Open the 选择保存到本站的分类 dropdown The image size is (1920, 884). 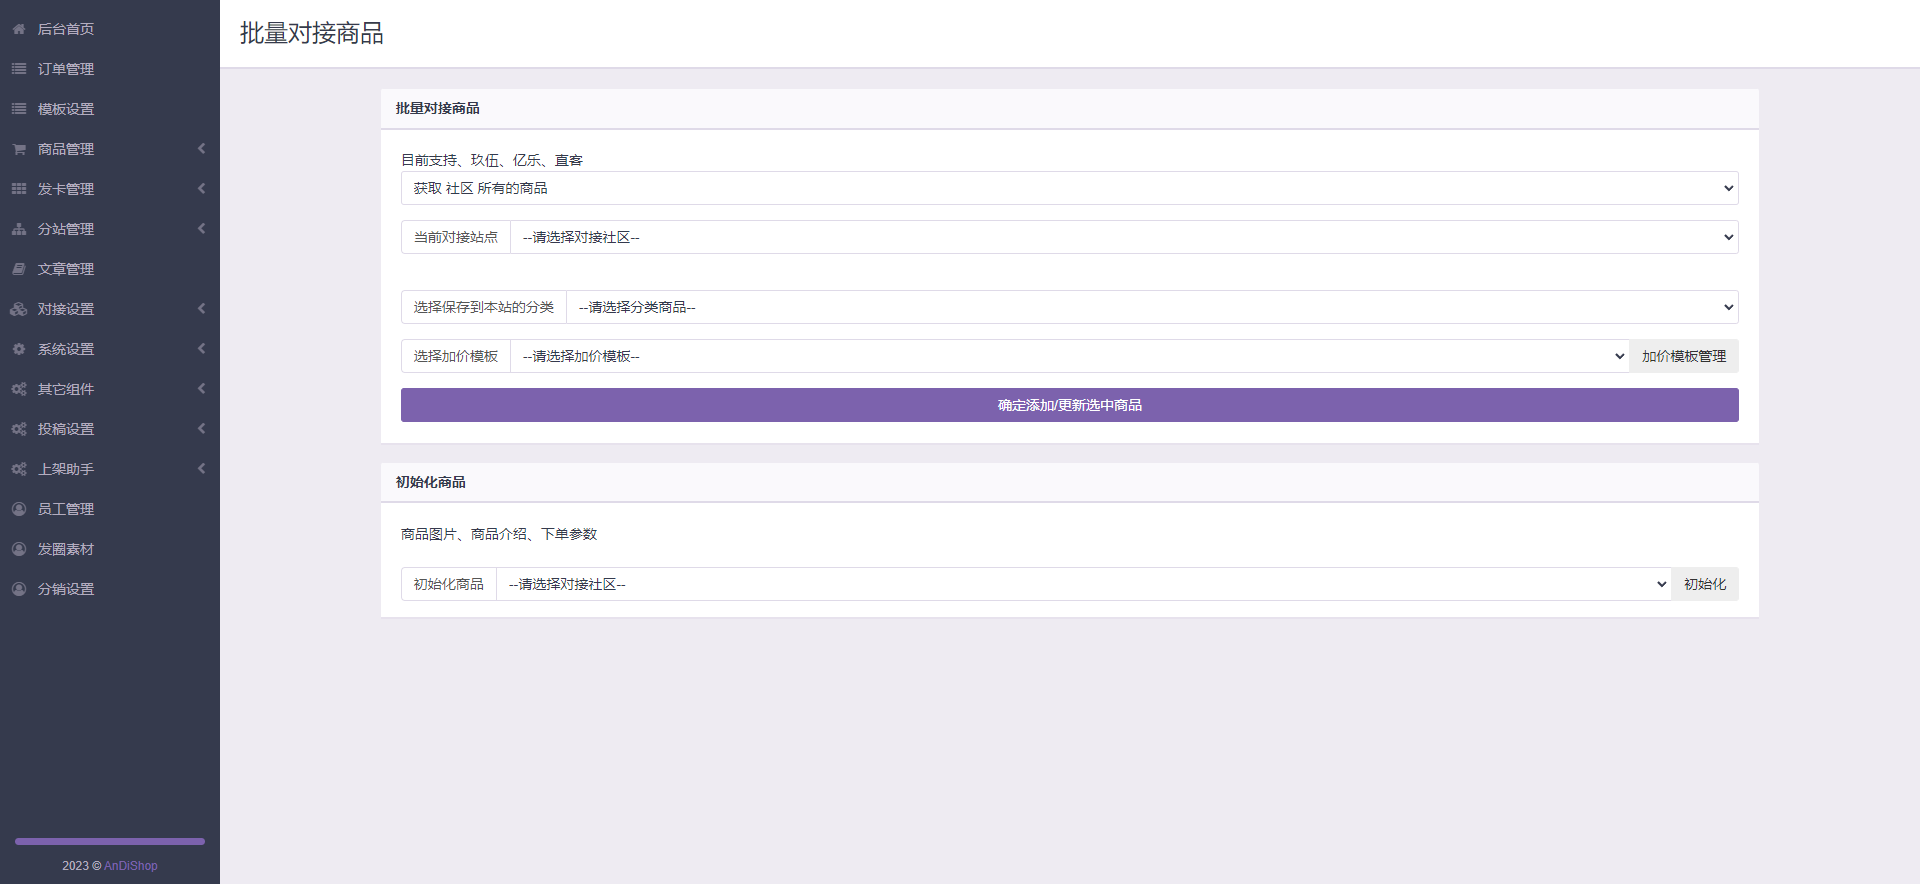tap(1151, 307)
